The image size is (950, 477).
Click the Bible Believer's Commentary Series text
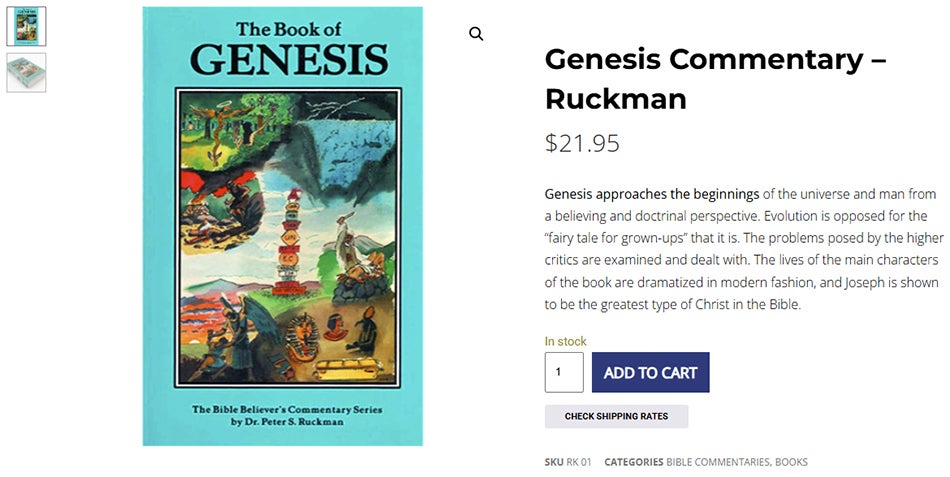pyautogui.click(x=288, y=409)
